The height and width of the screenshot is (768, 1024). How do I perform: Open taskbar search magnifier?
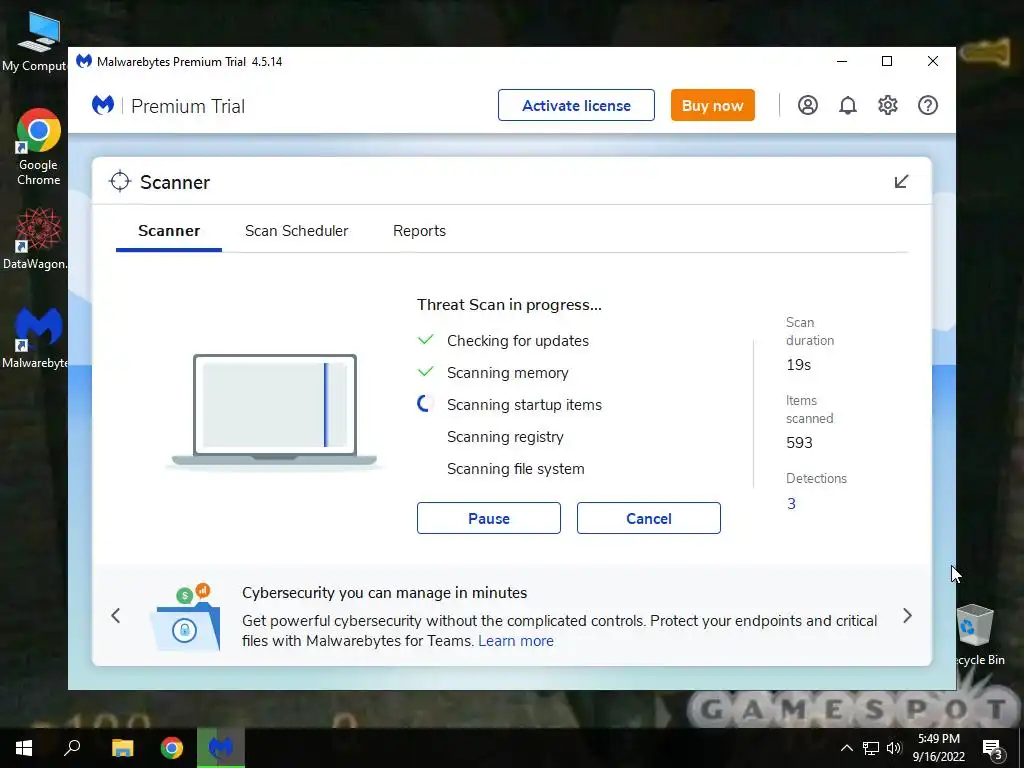[72, 748]
